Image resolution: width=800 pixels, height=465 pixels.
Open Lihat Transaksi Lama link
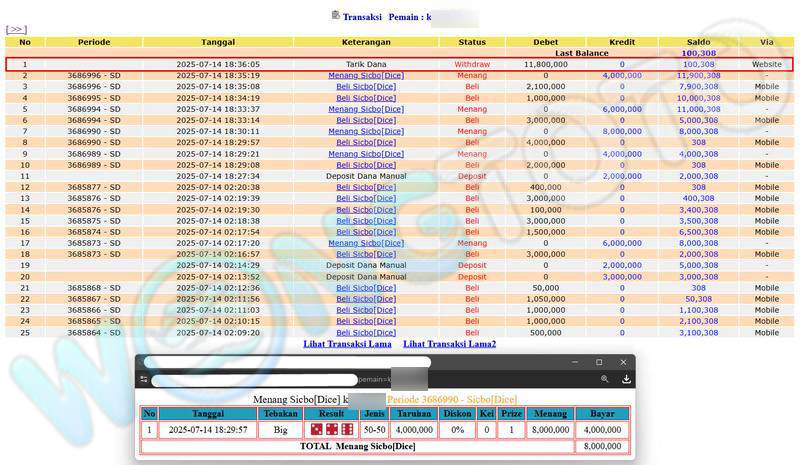click(348, 344)
